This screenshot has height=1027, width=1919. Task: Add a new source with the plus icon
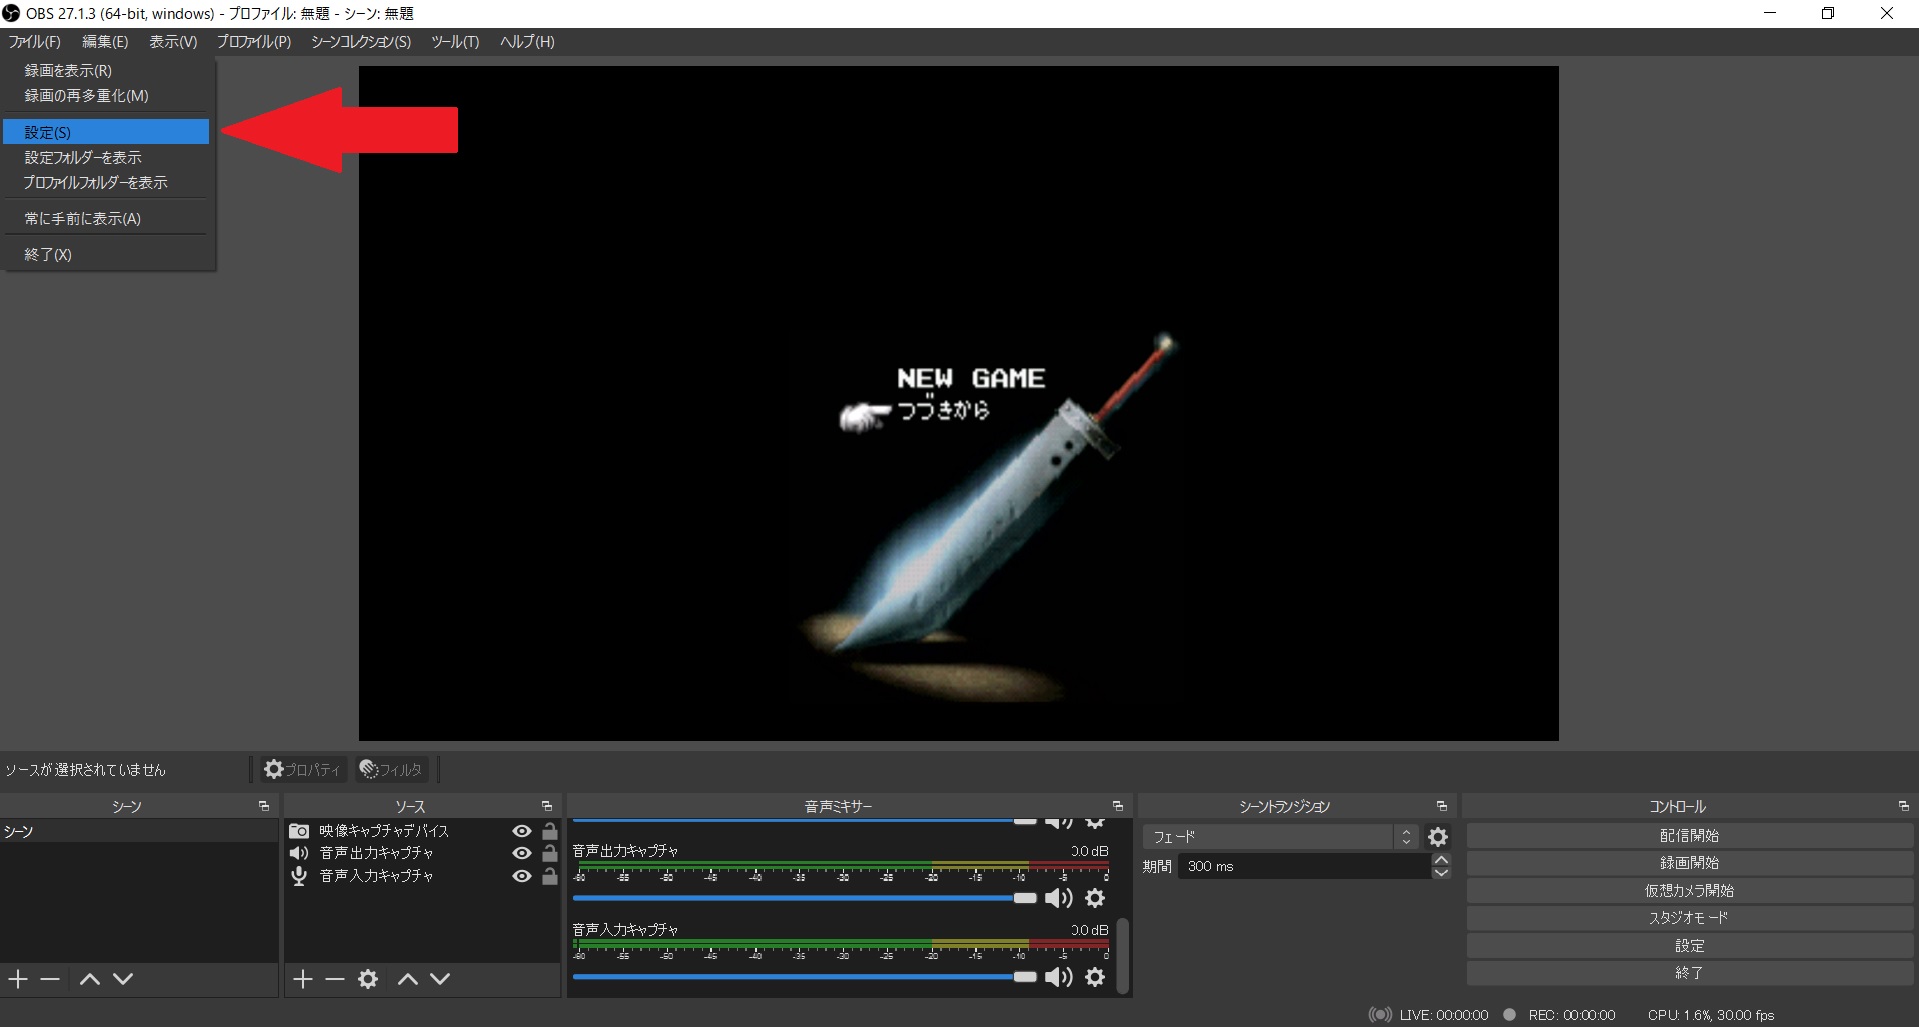[x=303, y=979]
